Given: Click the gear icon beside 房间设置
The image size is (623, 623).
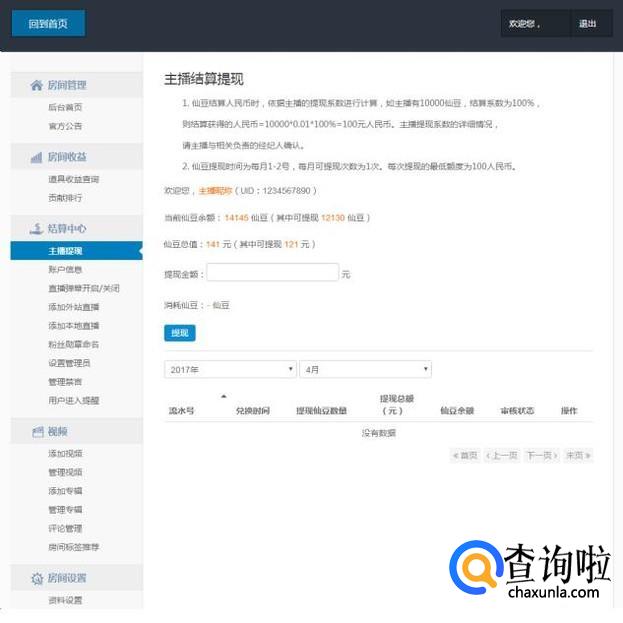Looking at the screenshot, I should pyautogui.click(x=37, y=578).
